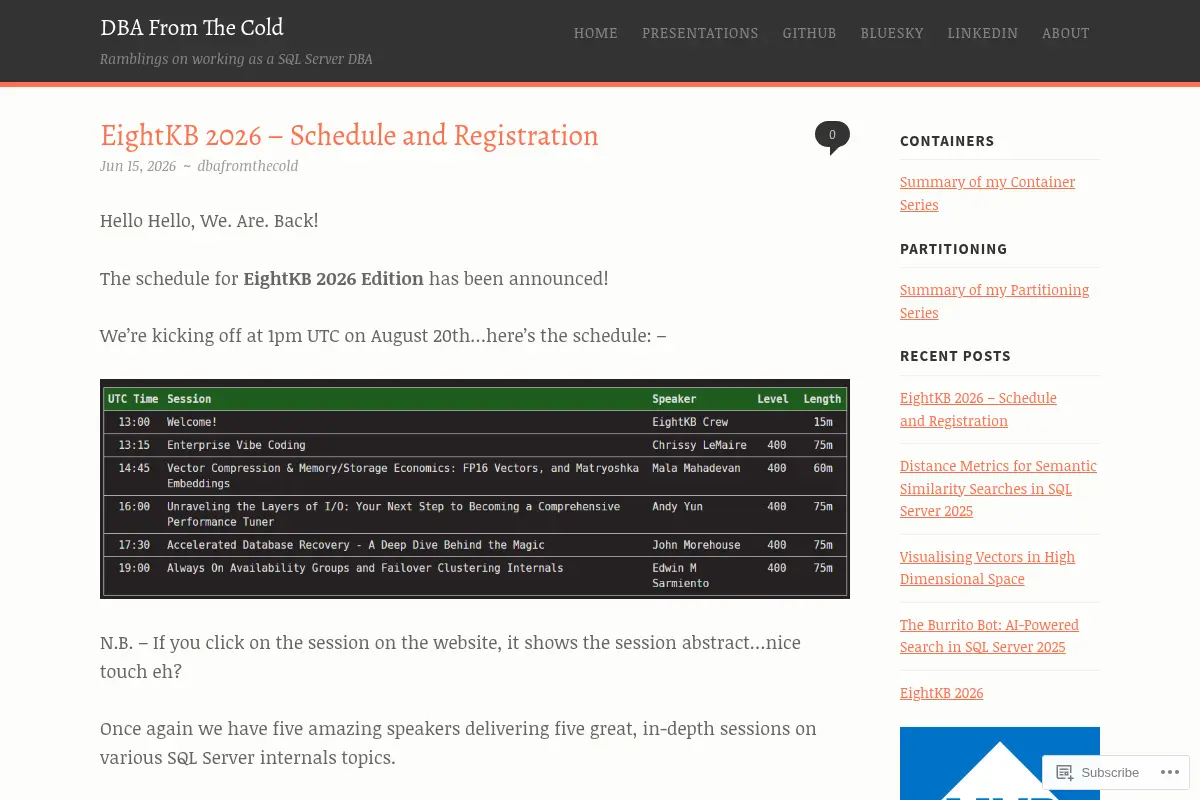Click the DBA From The Cold site title
The width and height of the screenshot is (1200, 800).
click(x=192, y=27)
